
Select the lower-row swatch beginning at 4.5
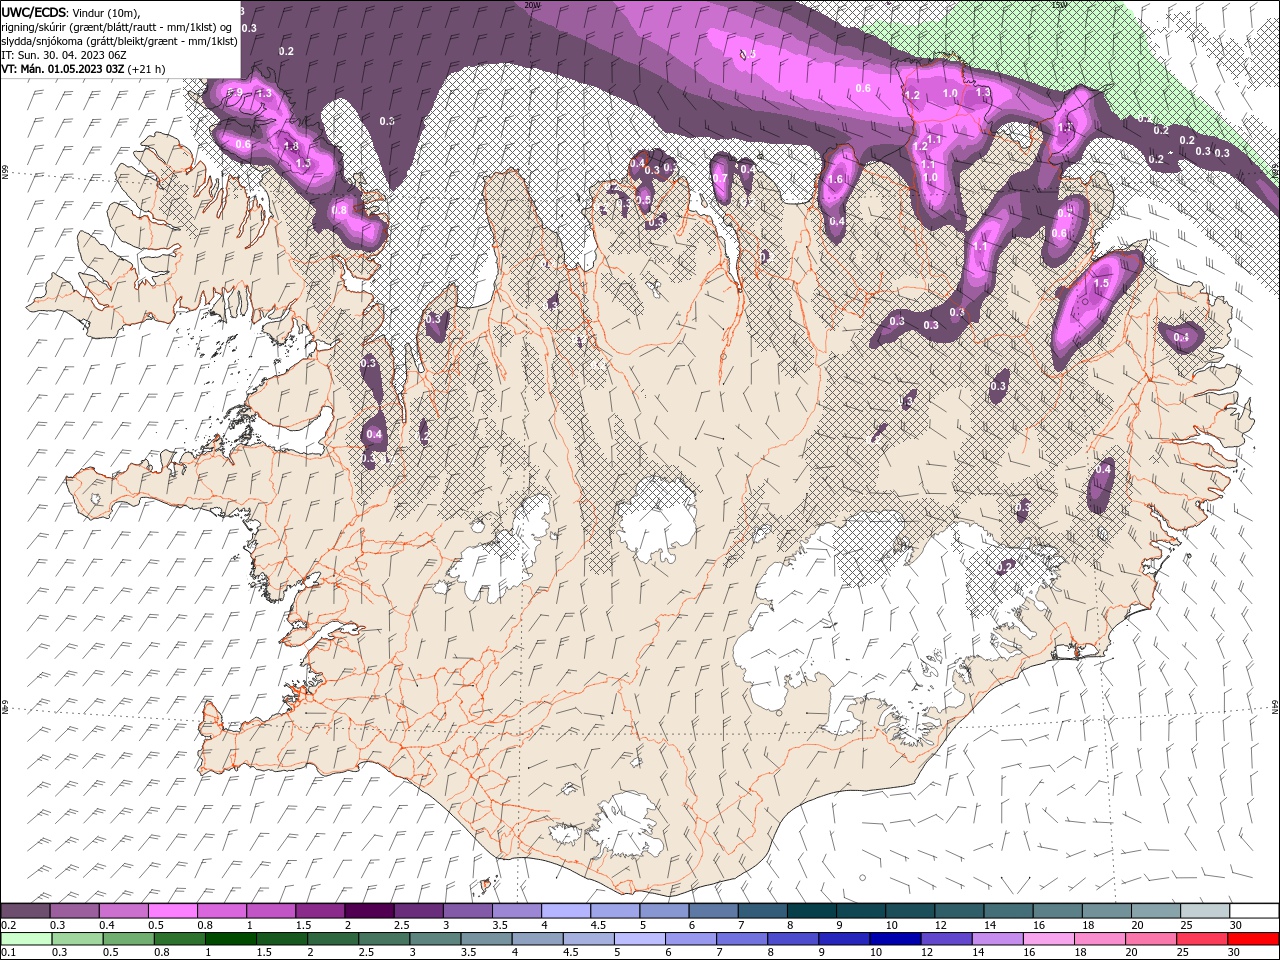click(x=588, y=939)
